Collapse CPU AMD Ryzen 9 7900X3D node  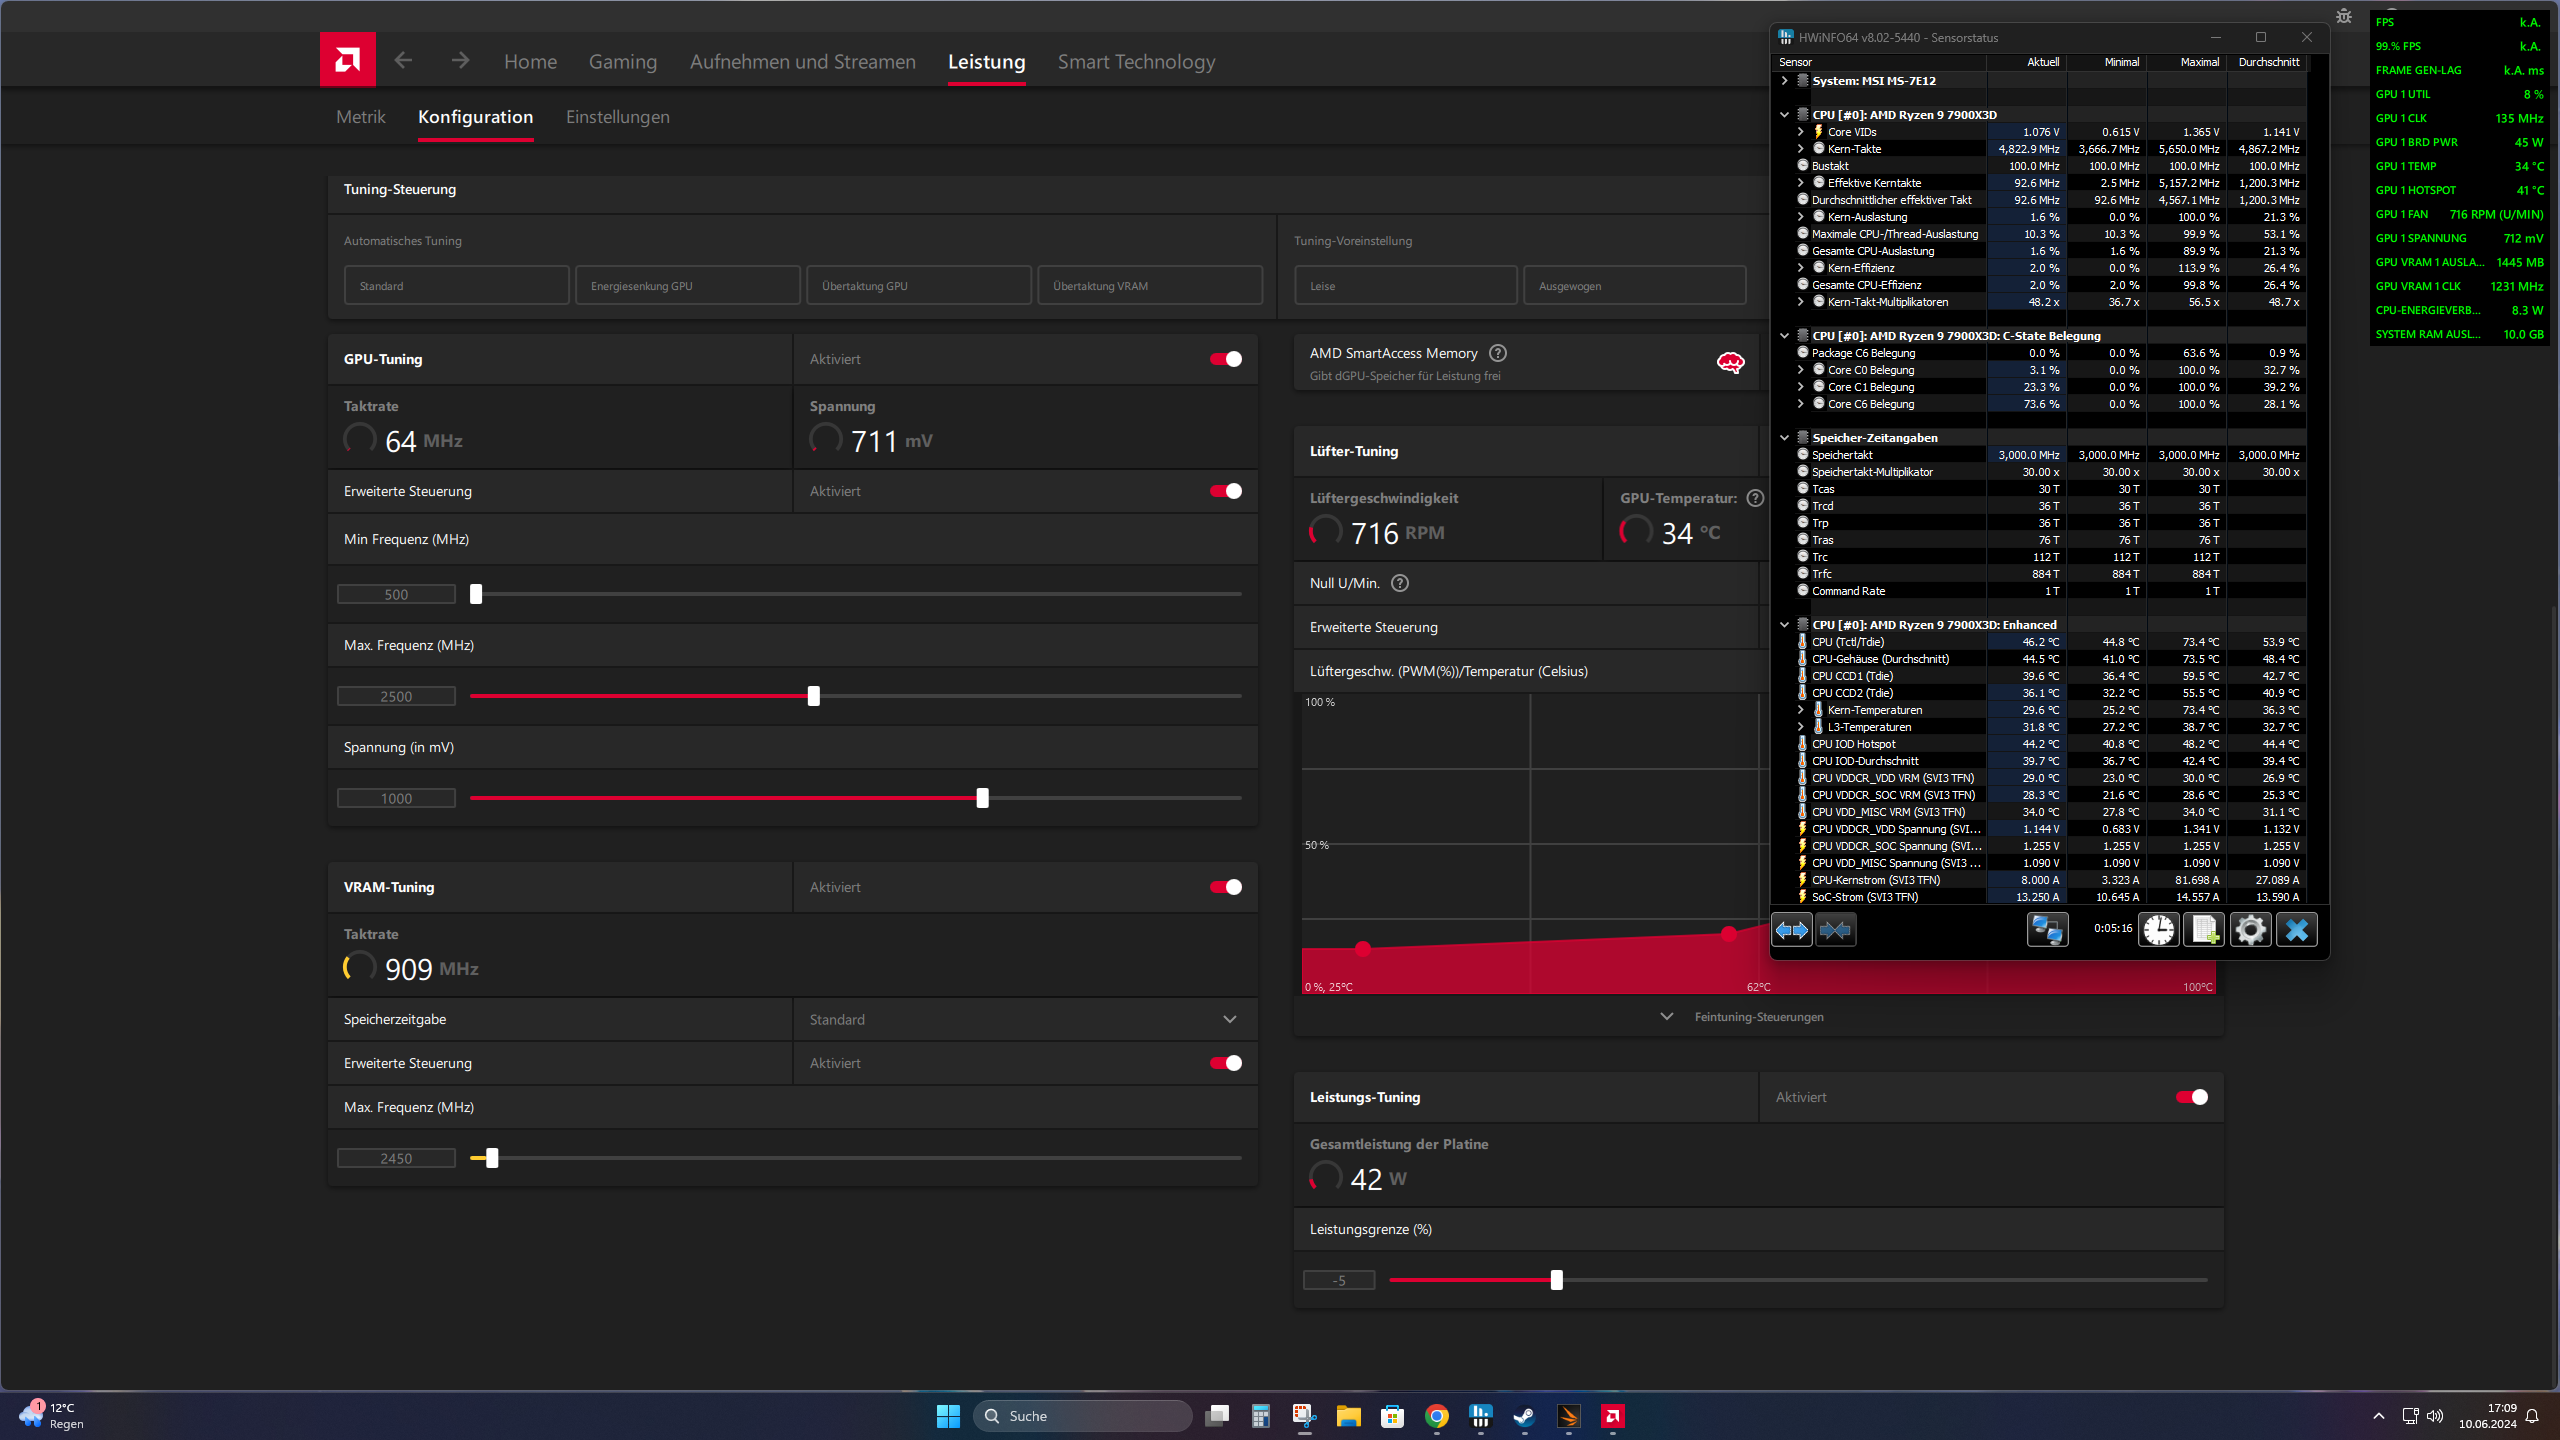pos(1785,115)
